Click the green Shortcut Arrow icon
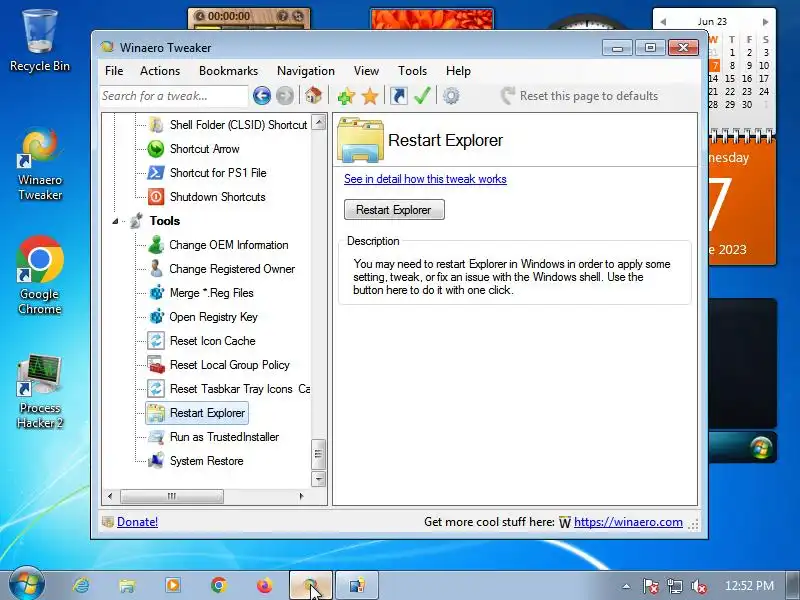The width and height of the screenshot is (800, 600). click(x=156, y=149)
